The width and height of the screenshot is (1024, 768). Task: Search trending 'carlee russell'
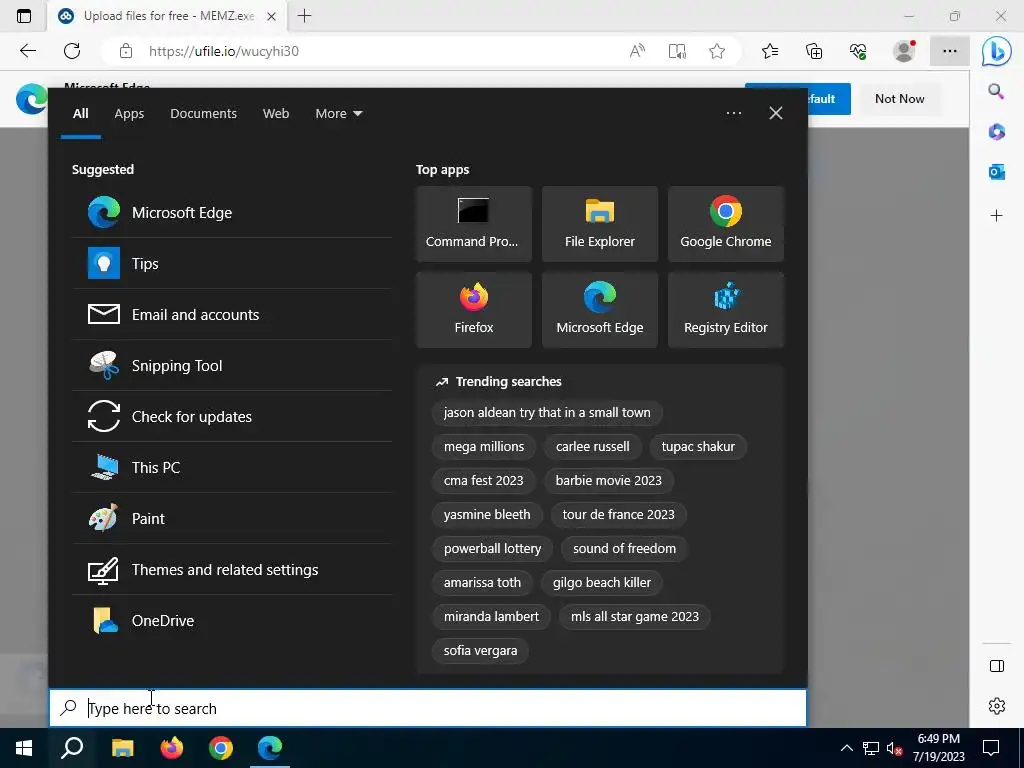pyautogui.click(x=592, y=447)
